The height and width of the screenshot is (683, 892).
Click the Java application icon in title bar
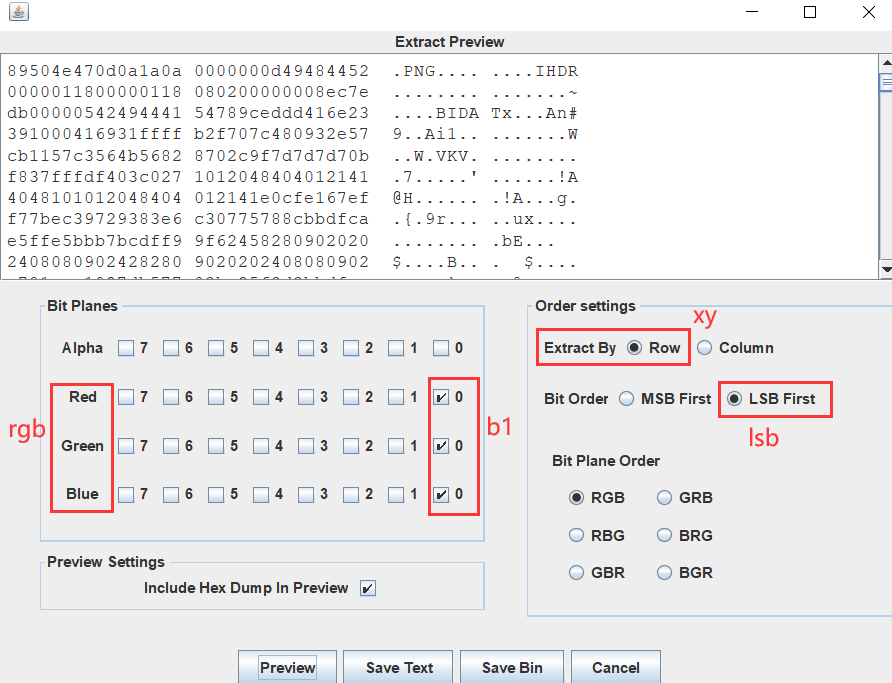coord(19,11)
